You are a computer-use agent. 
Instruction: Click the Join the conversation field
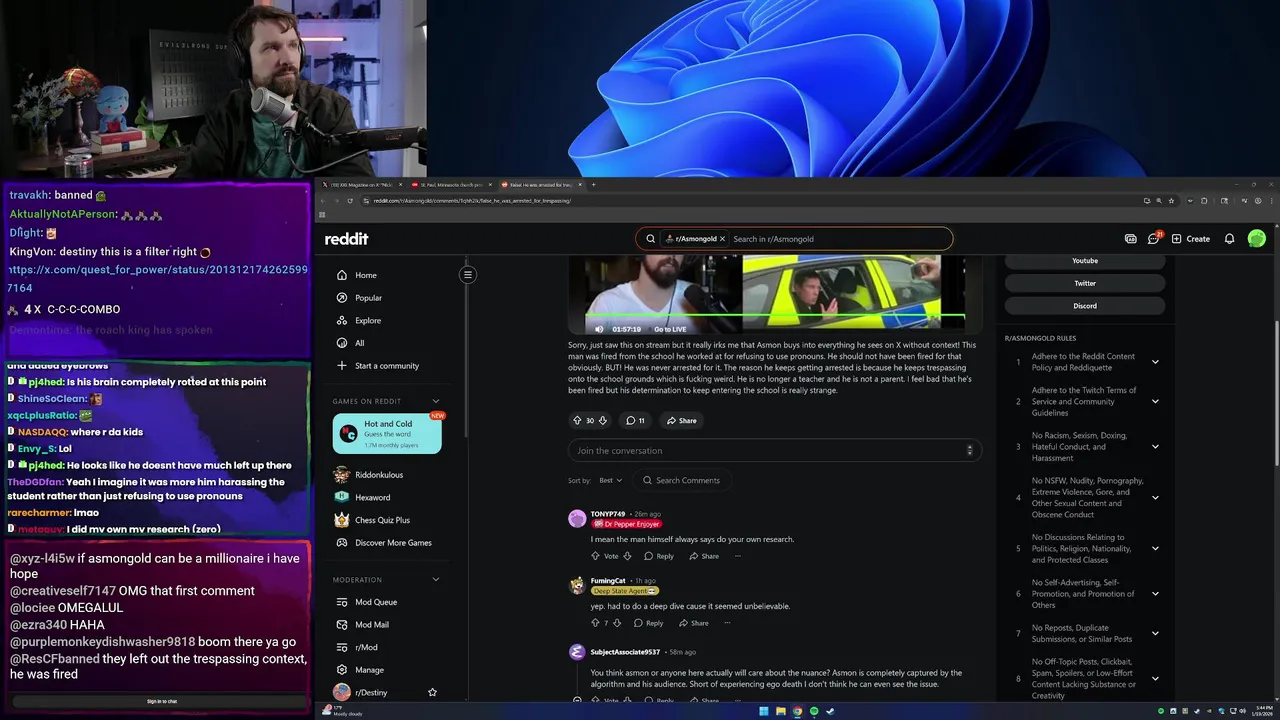(775, 451)
